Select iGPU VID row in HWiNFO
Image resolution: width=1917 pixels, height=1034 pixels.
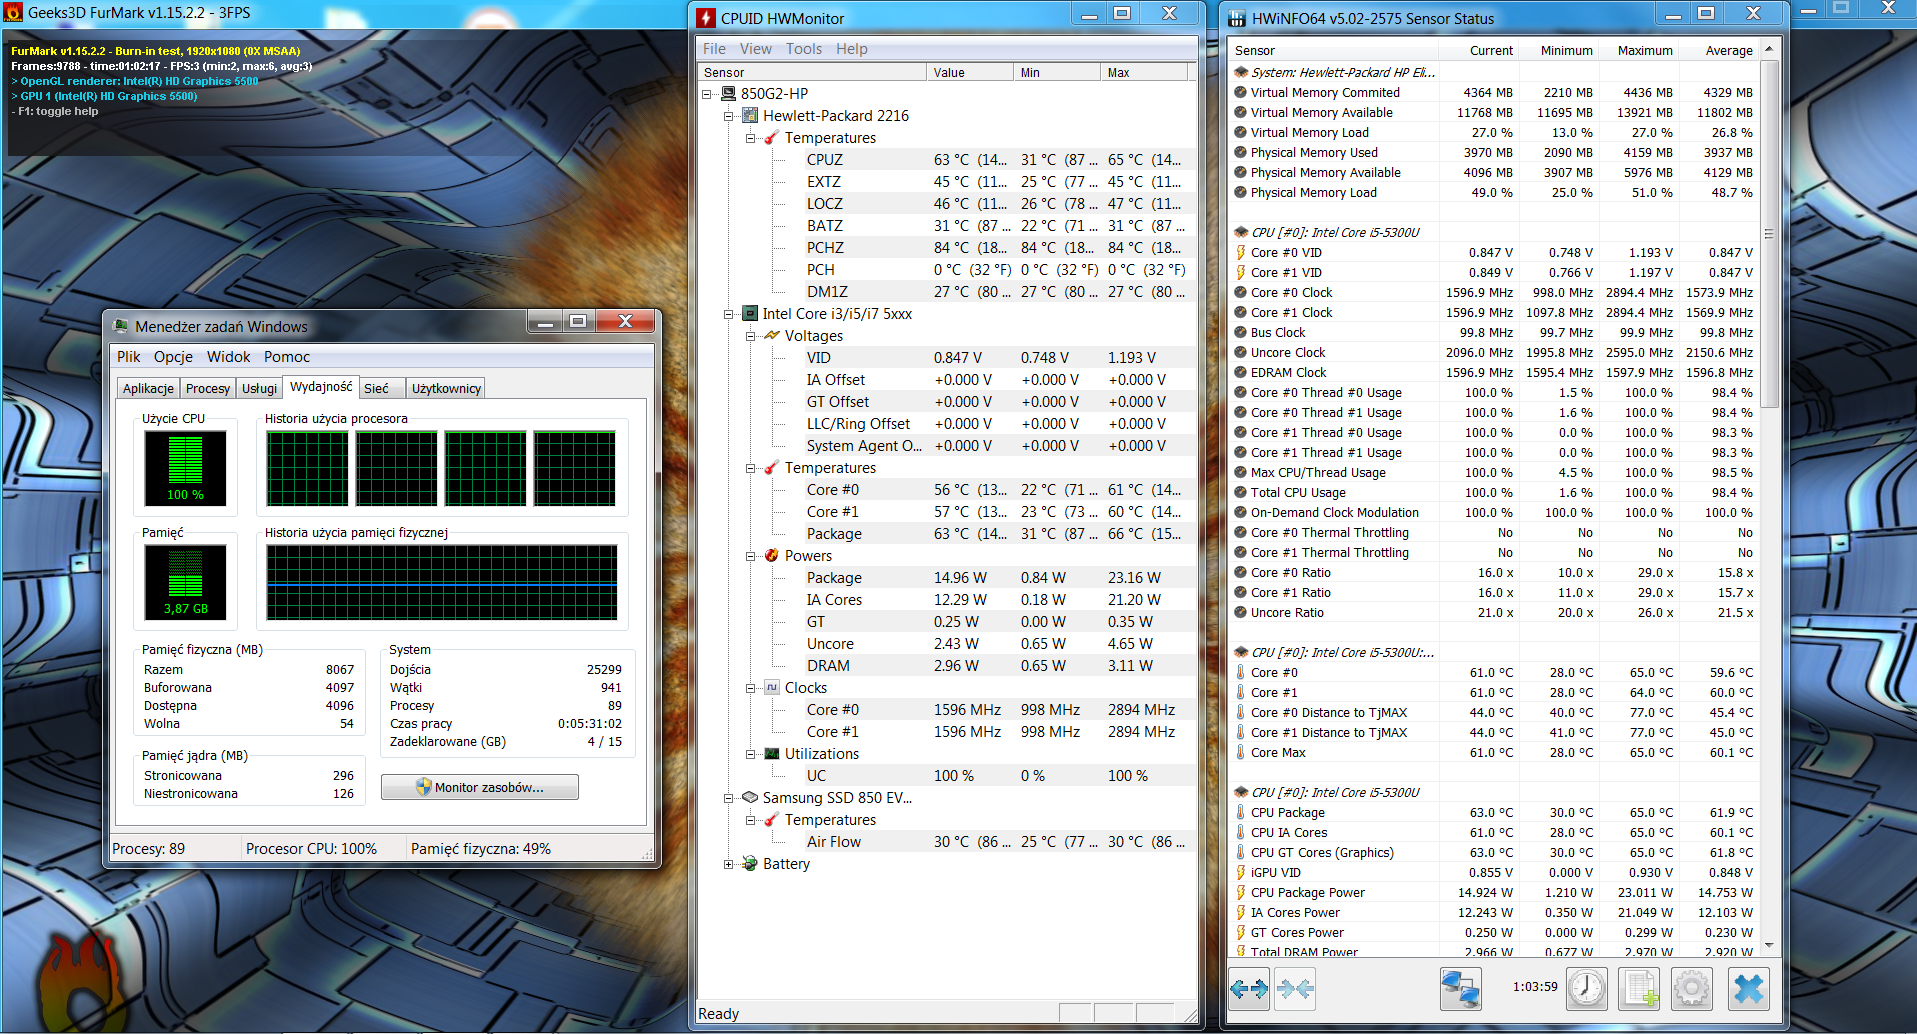pos(1494,872)
